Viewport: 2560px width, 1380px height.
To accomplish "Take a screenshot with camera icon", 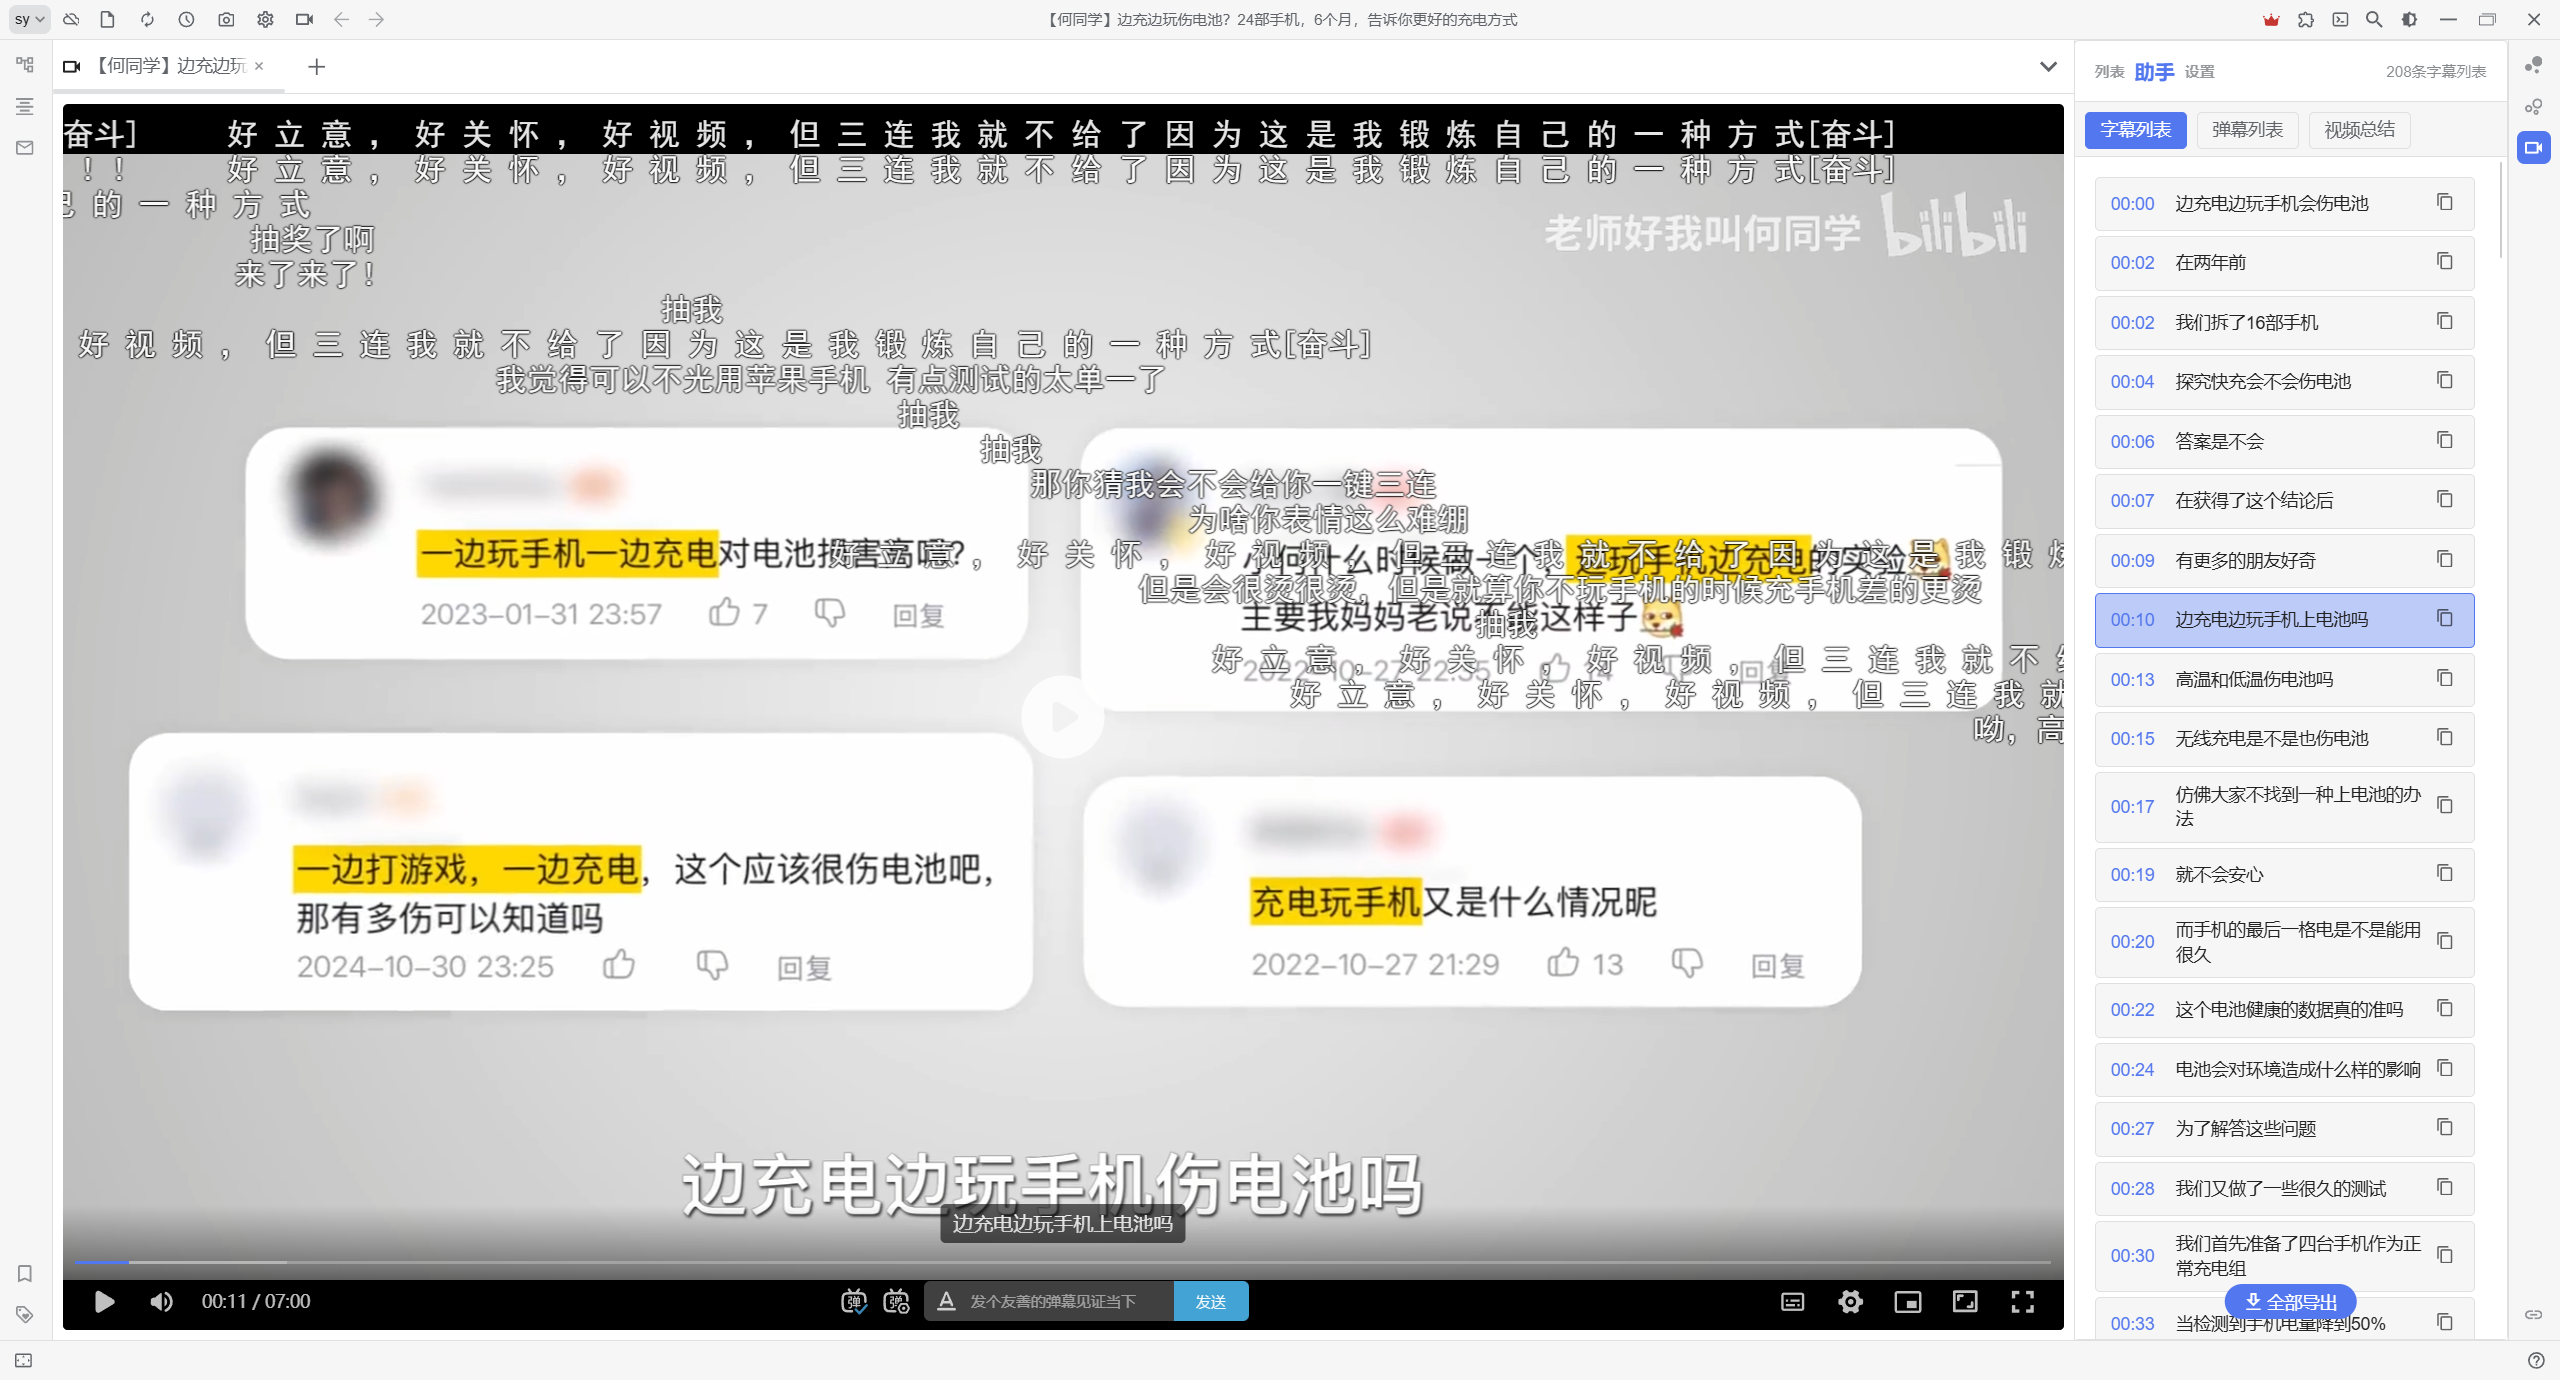I will click(x=226, y=19).
